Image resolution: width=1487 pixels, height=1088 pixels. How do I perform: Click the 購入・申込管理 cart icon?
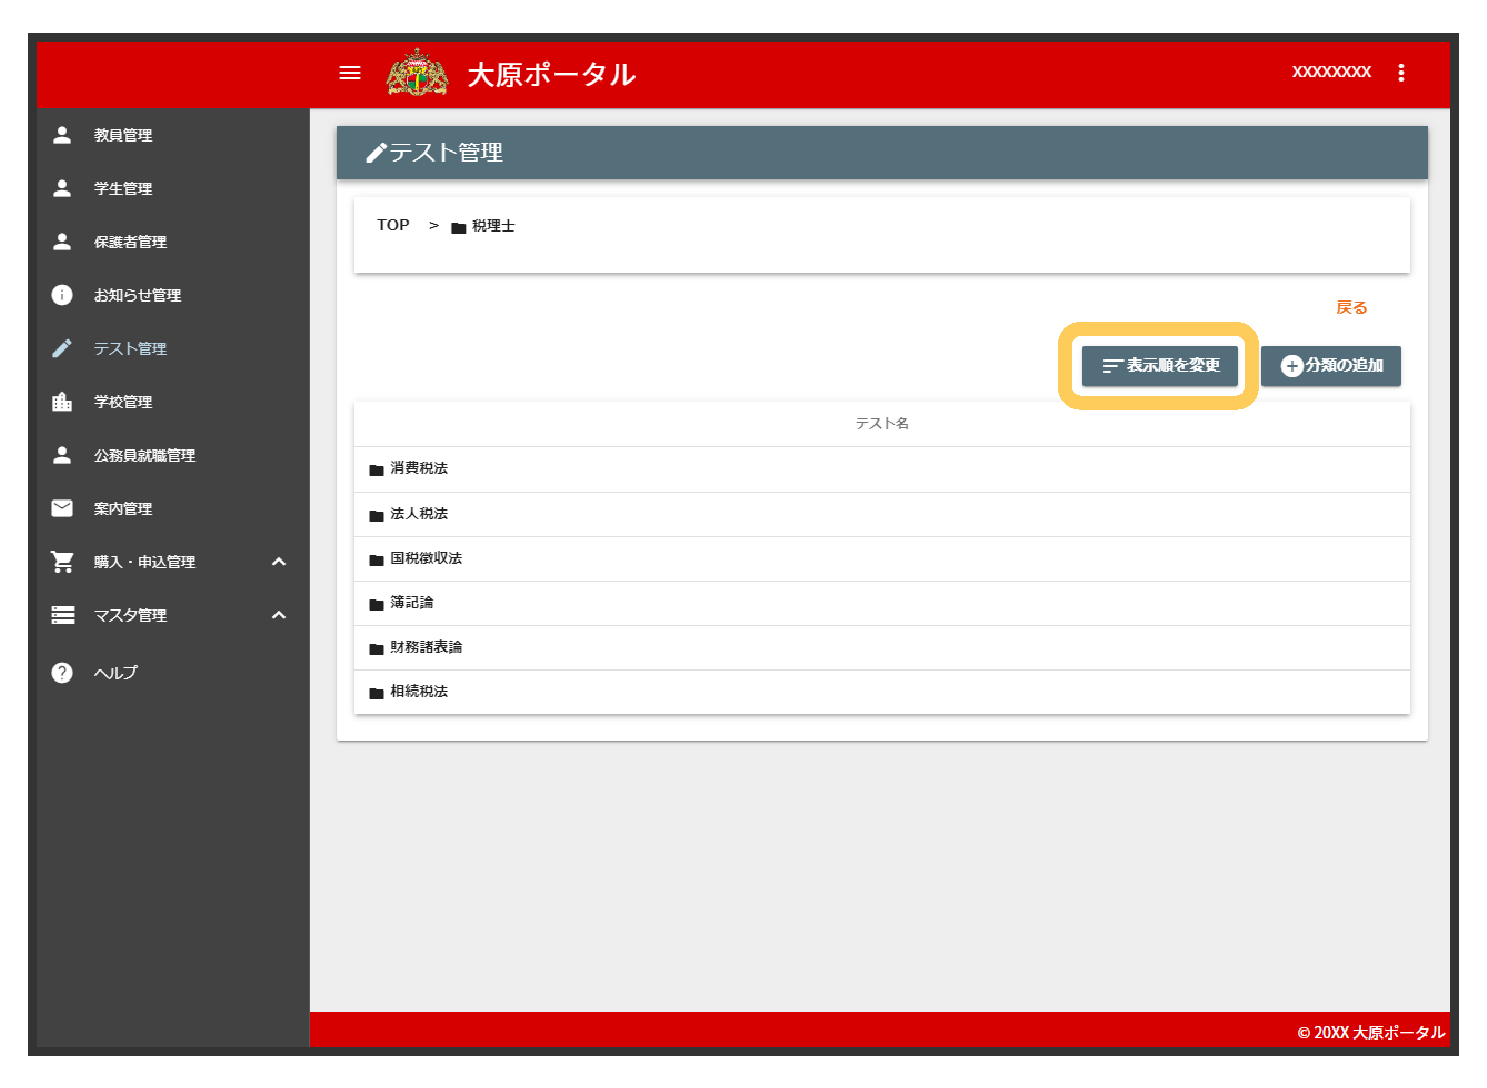coord(62,562)
